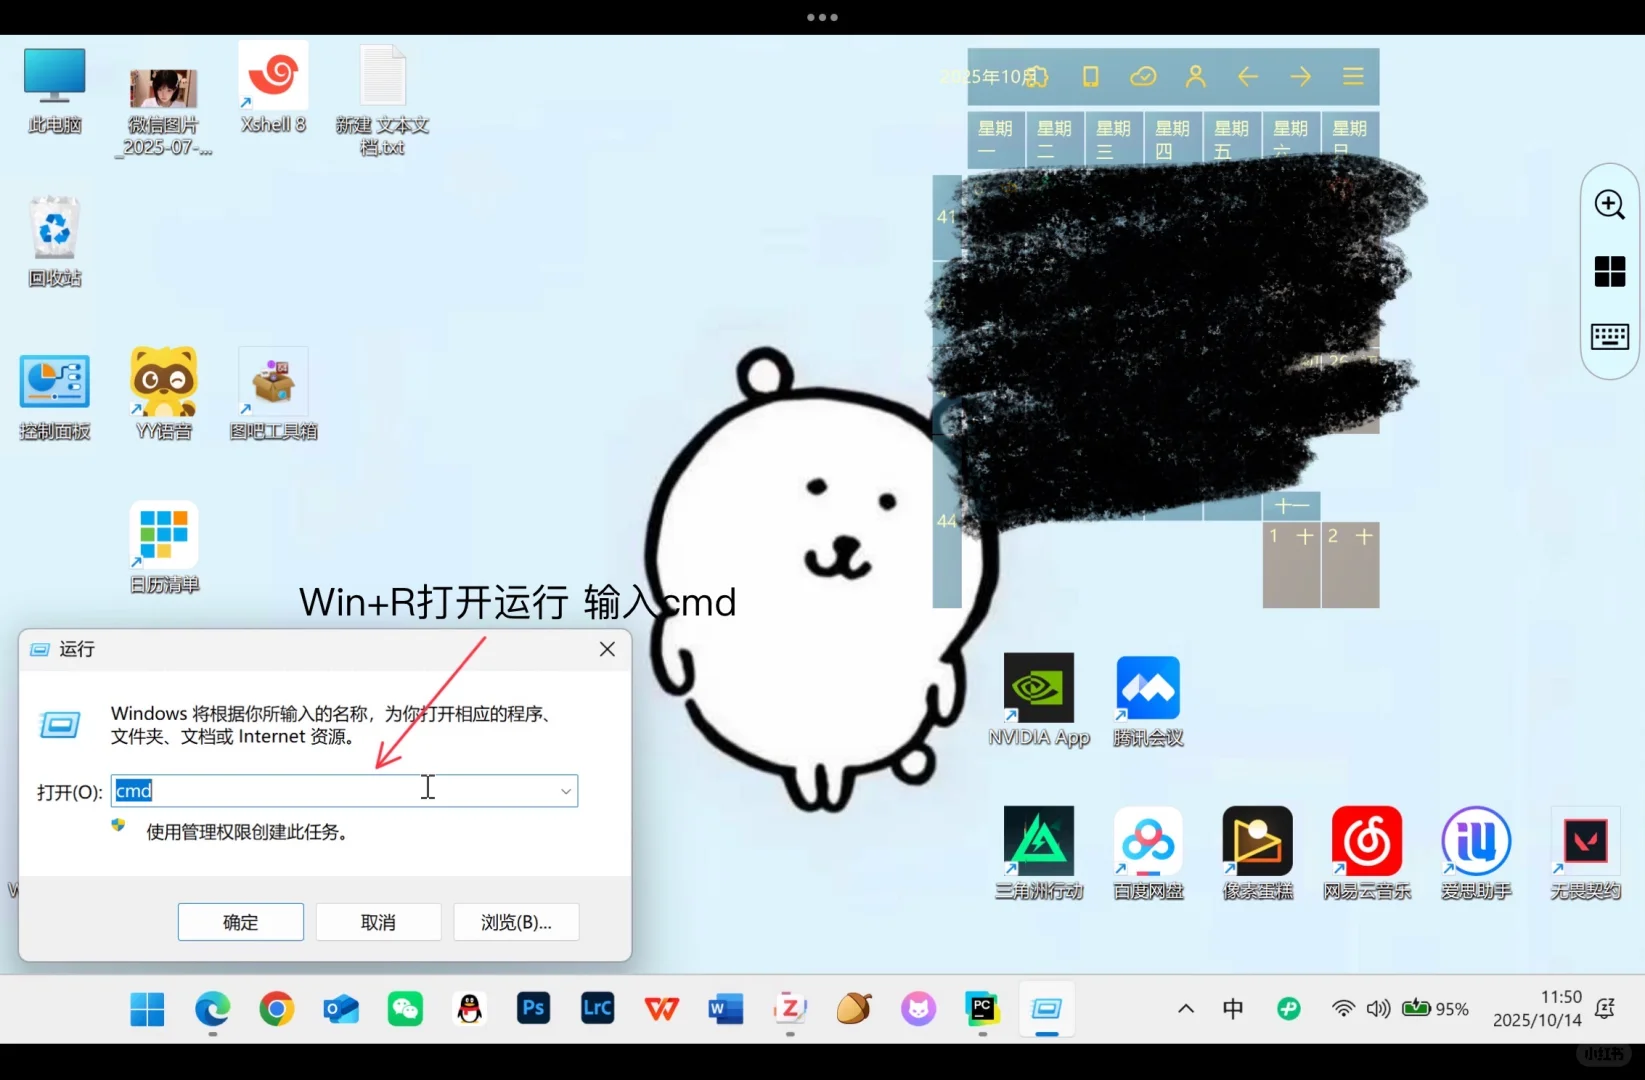
Task: Click the account person icon on calendar widget
Action: (1195, 76)
